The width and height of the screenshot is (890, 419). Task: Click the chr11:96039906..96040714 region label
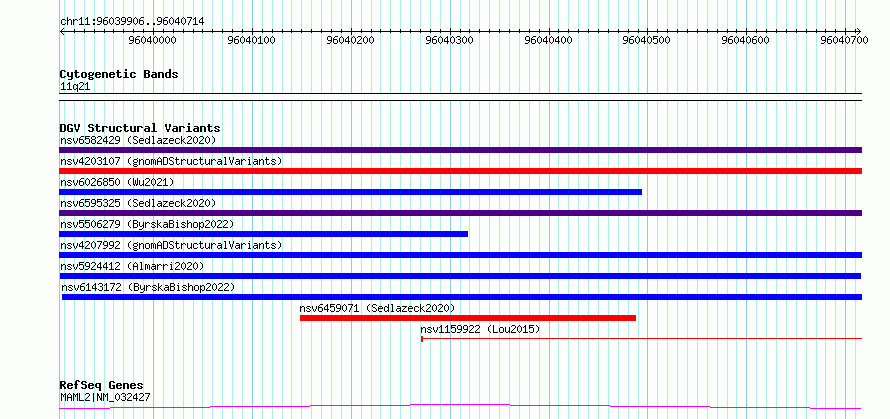point(132,21)
